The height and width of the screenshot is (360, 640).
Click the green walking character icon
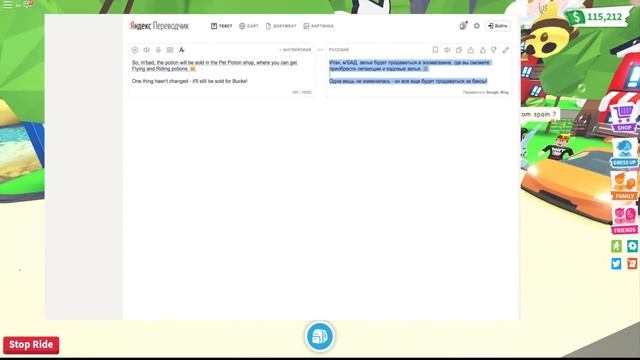[x=616, y=246]
